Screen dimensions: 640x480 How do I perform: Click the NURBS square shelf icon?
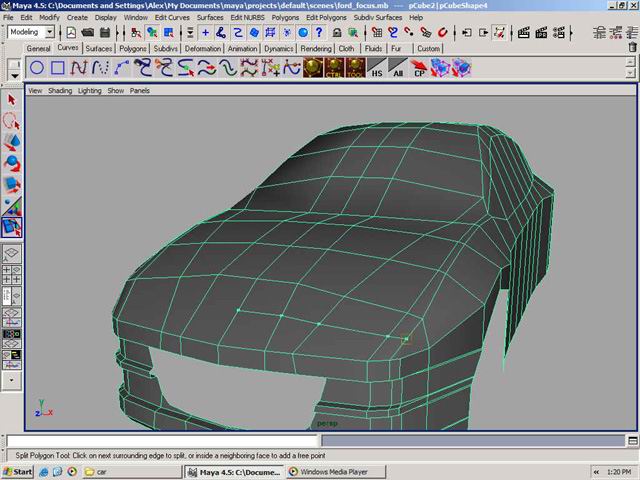58,68
